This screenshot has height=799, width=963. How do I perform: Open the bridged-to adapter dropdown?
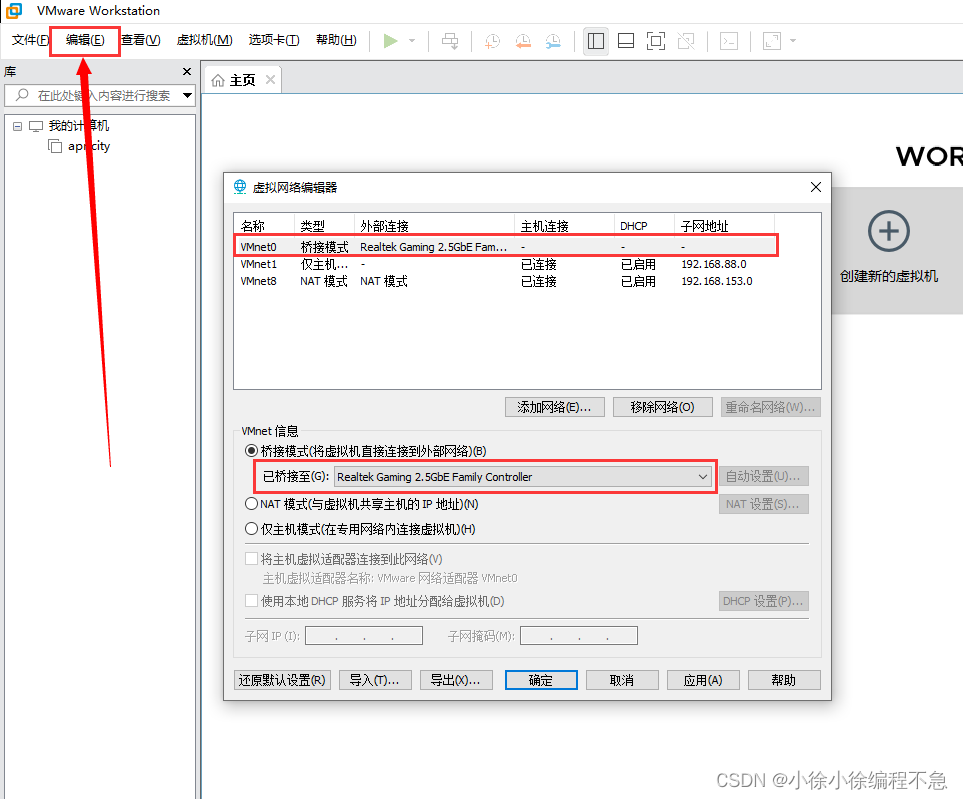coord(523,477)
